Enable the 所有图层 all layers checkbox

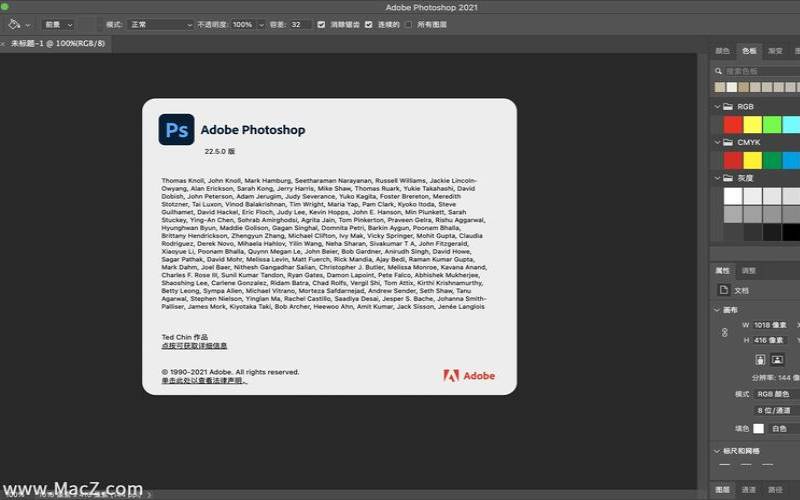pyautogui.click(x=408, y=24)
